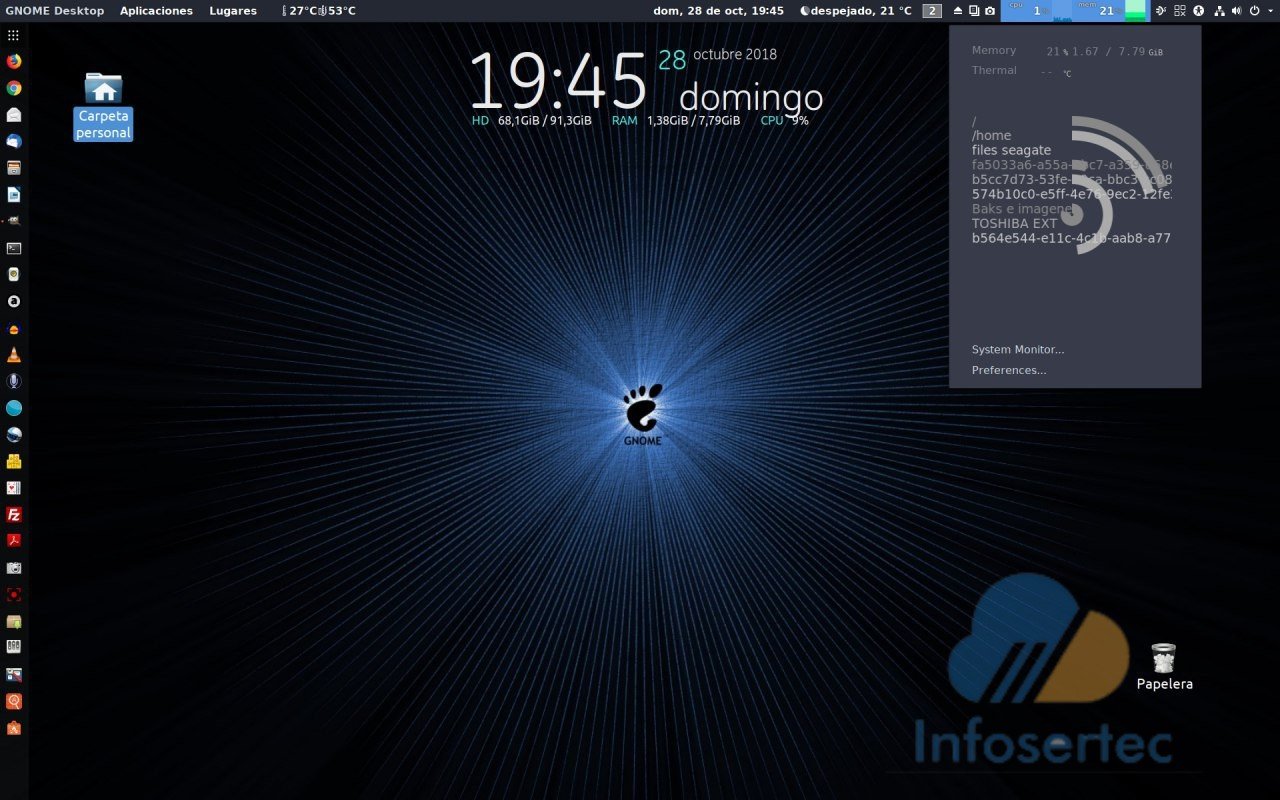Show the applications grid
Viewport: 1280px width, 800px height.
pyautogui.click(x=13, y=35)
